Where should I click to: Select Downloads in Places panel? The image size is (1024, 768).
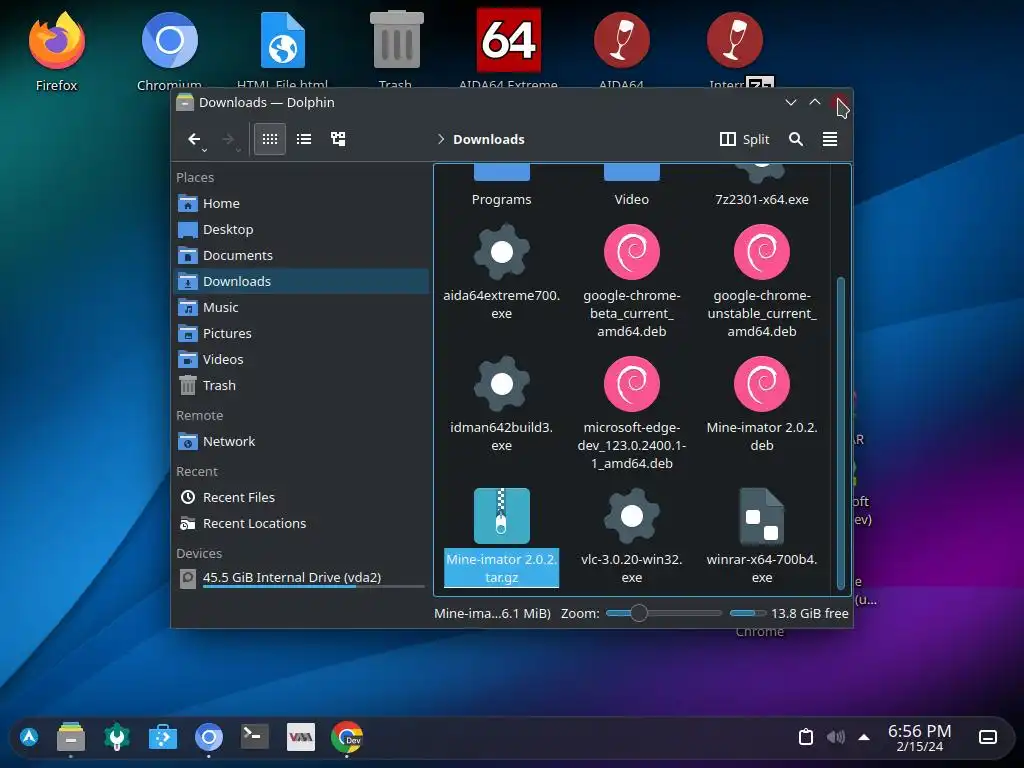[x=302, y=281]
